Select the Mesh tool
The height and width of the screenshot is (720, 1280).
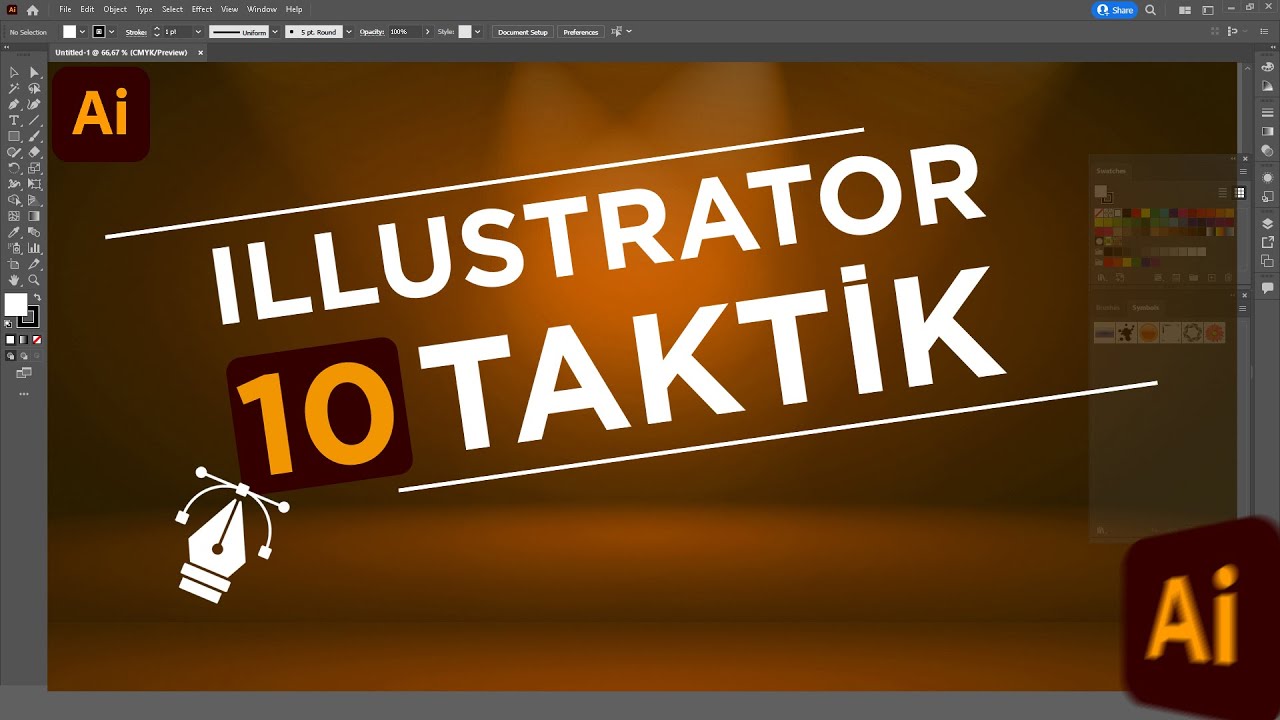(14, 216)
